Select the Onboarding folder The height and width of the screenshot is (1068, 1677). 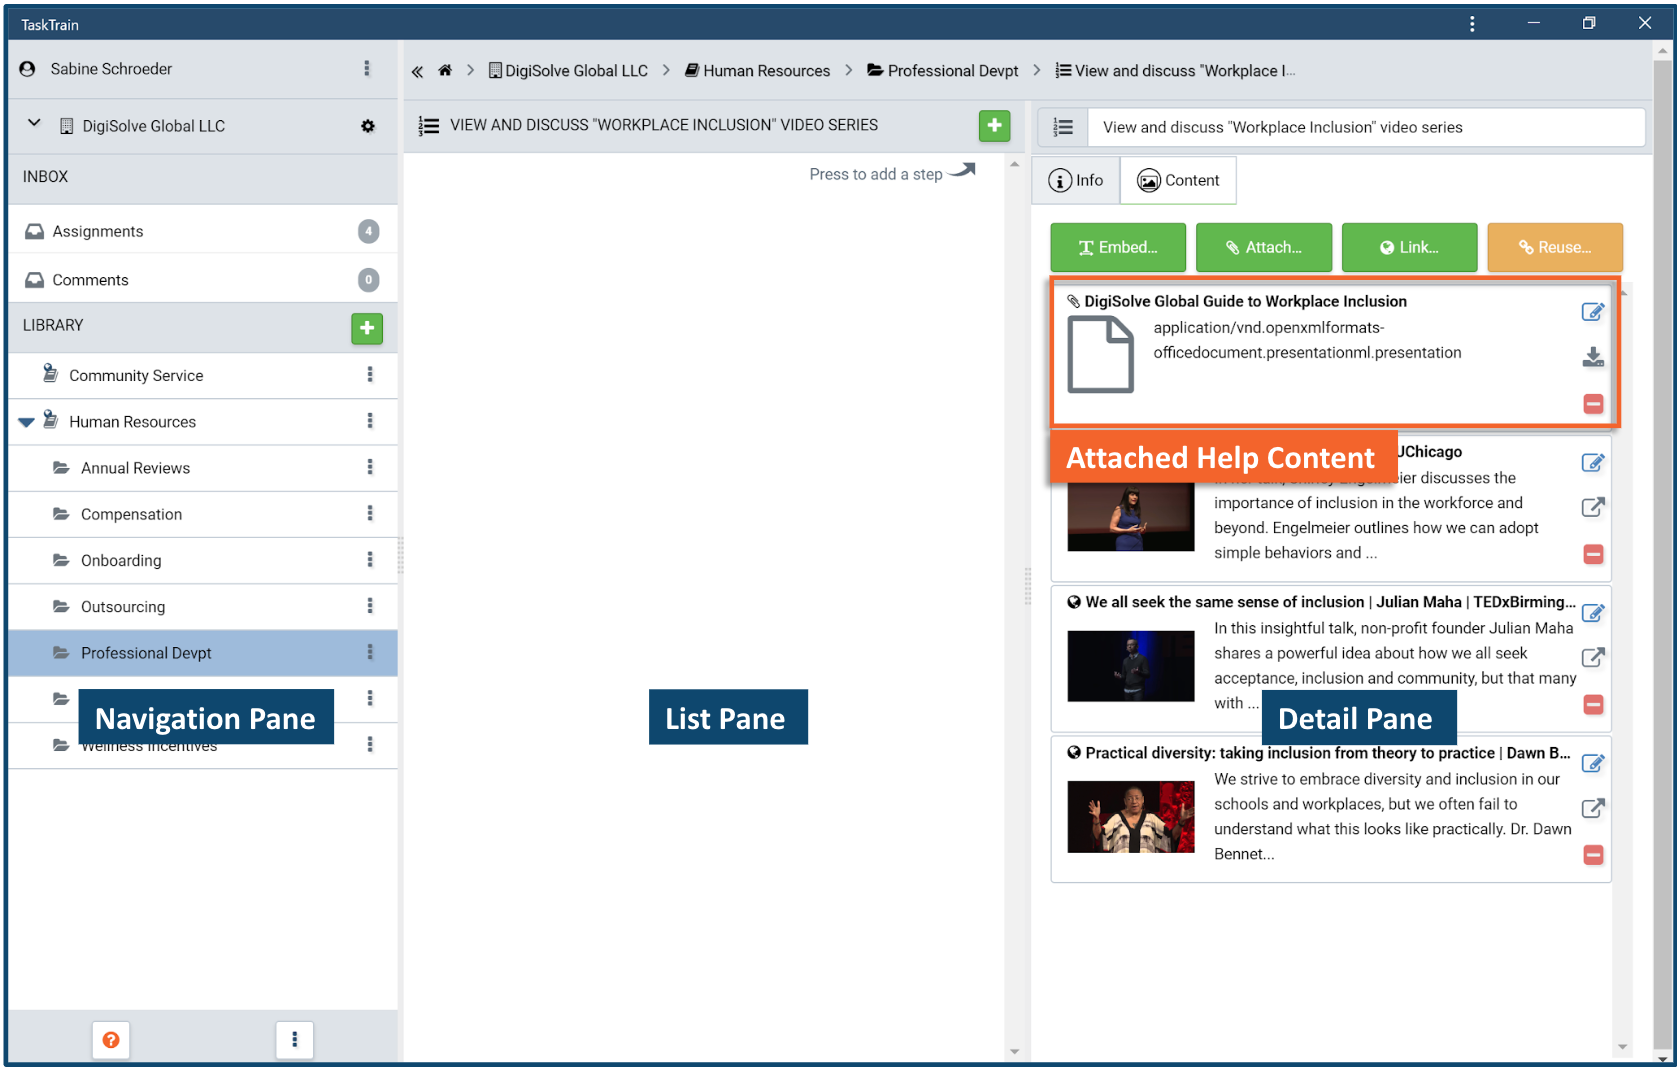coord(121,560)
